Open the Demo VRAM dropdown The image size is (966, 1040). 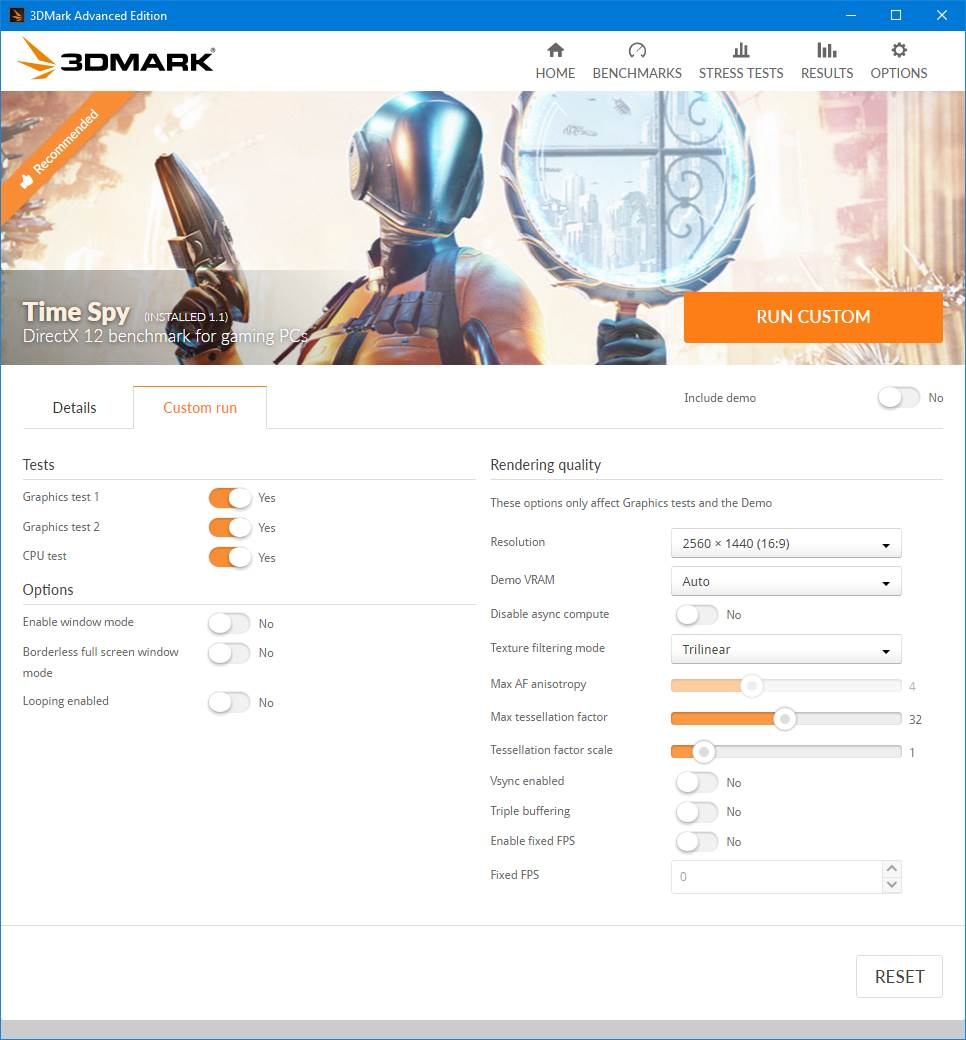click(786, 581)
